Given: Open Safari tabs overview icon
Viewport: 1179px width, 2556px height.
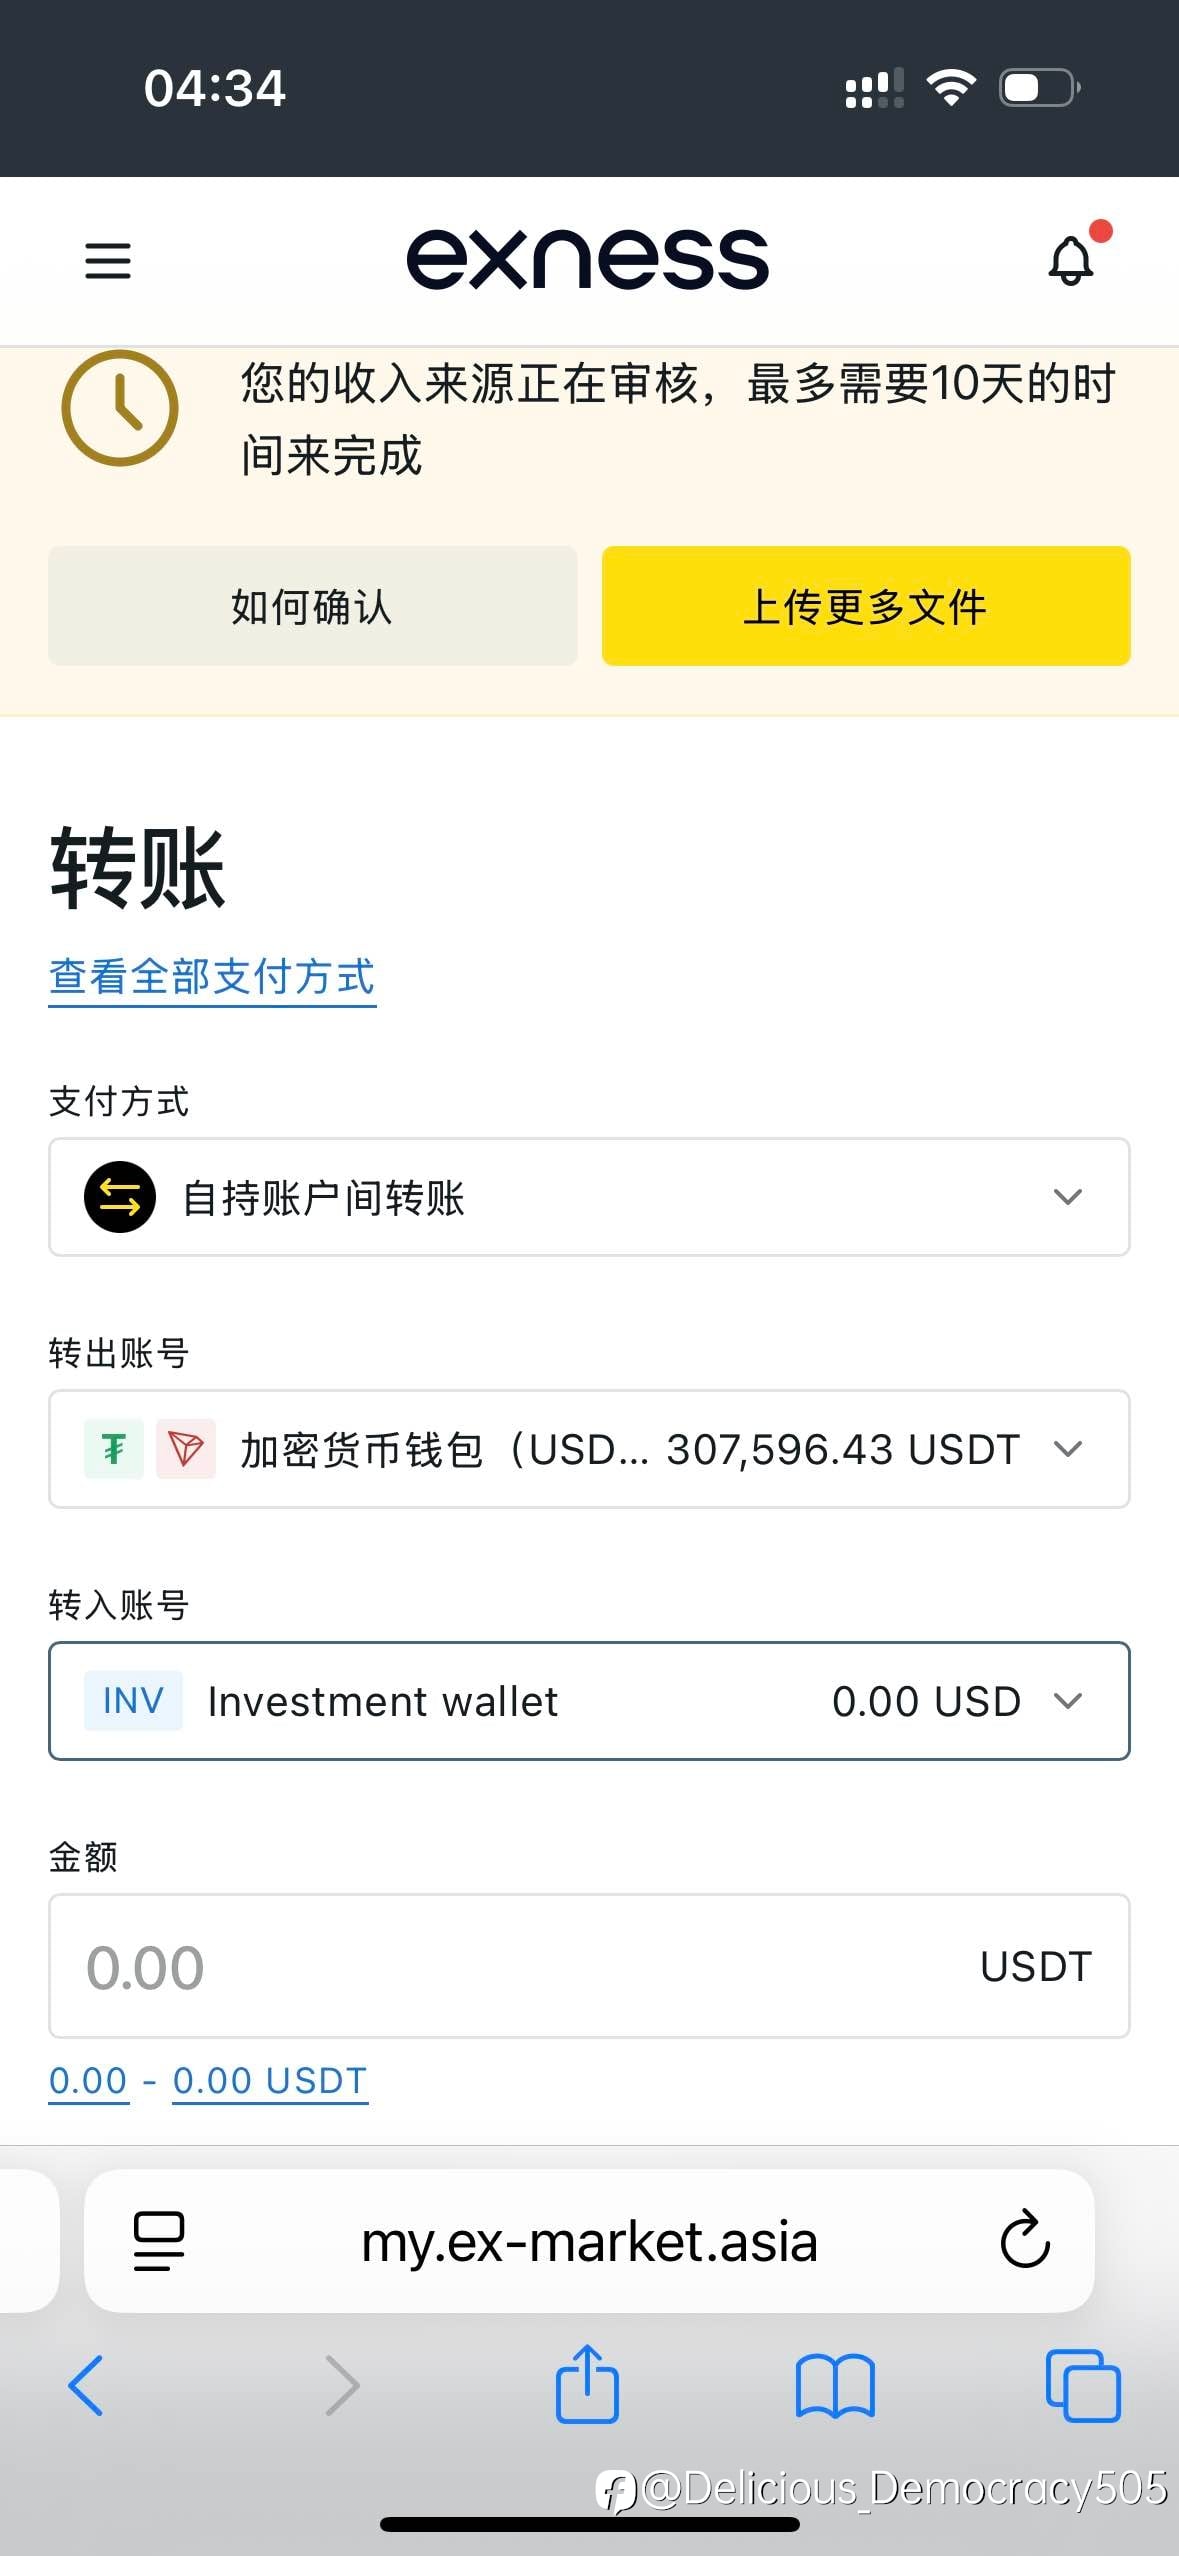Looking at the screenshot, I should (x=1083, y=2386).
